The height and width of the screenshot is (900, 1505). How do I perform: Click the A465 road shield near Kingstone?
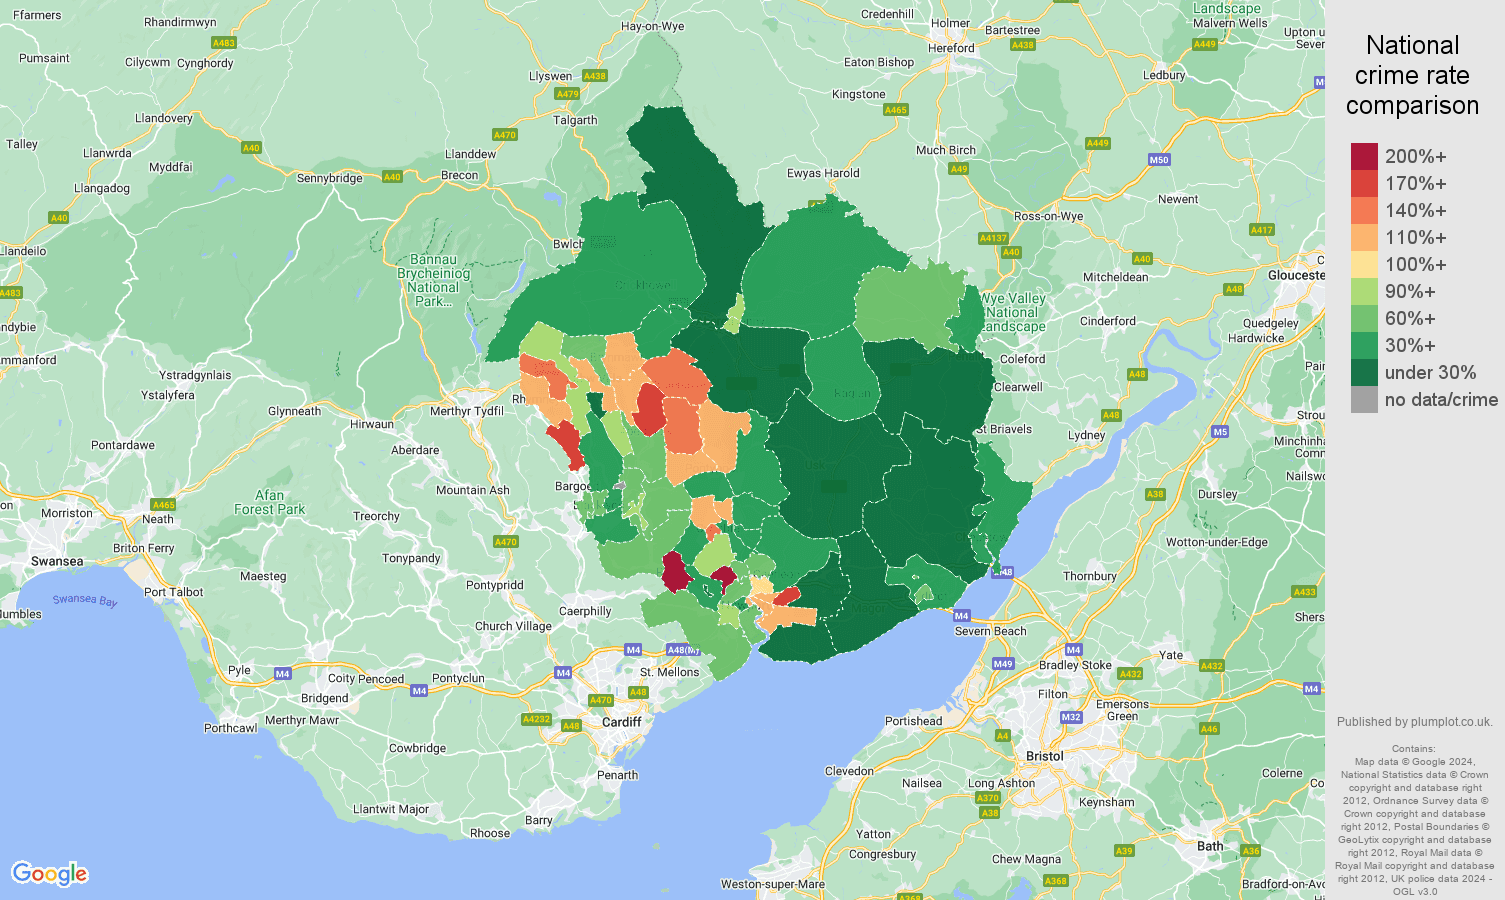[896, 110]
